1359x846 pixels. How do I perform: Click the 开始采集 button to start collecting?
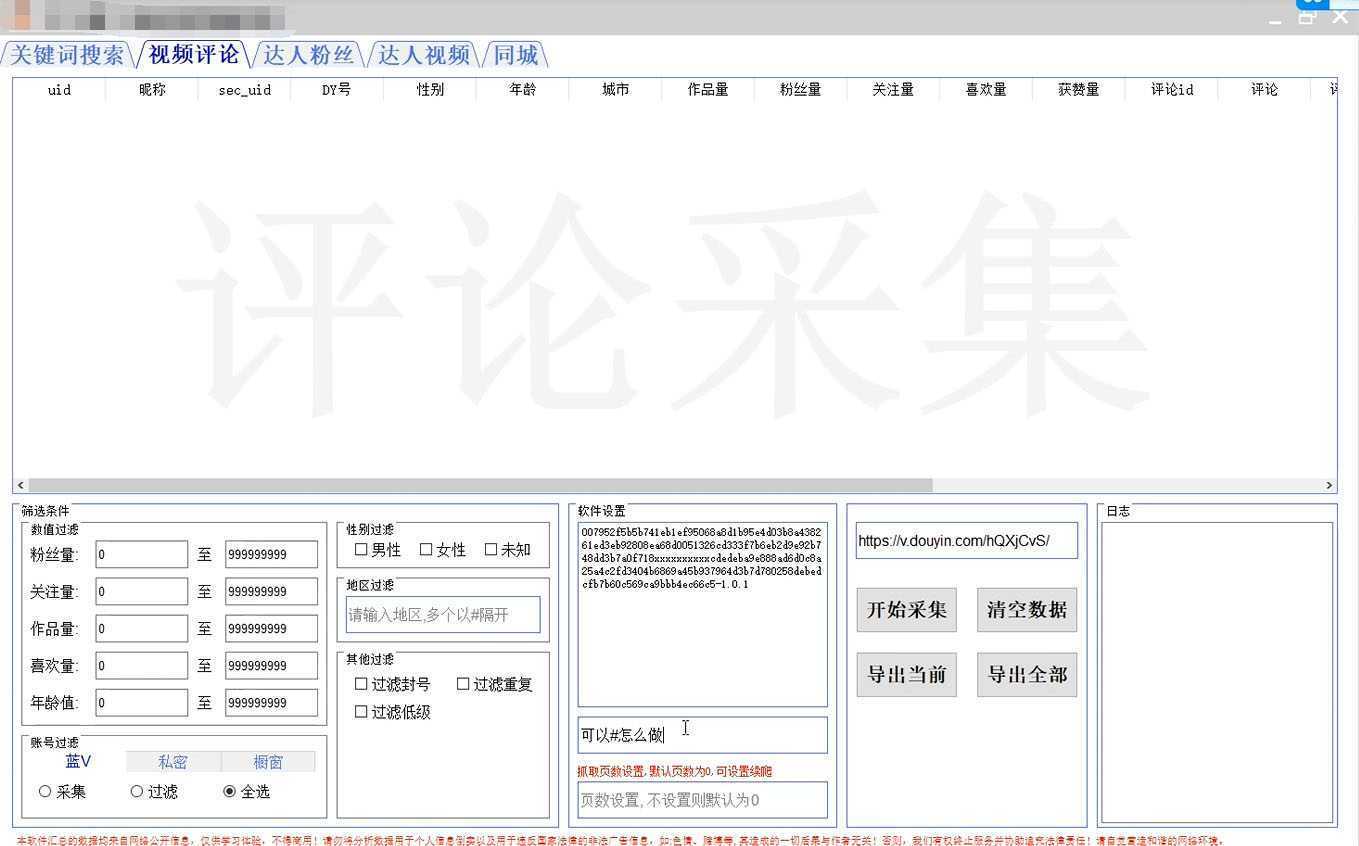coord(905,609)
